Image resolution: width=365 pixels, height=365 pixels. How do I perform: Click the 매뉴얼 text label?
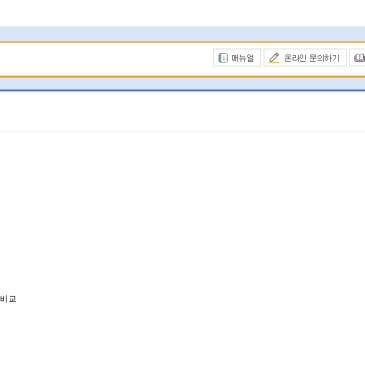pos(243,58)
